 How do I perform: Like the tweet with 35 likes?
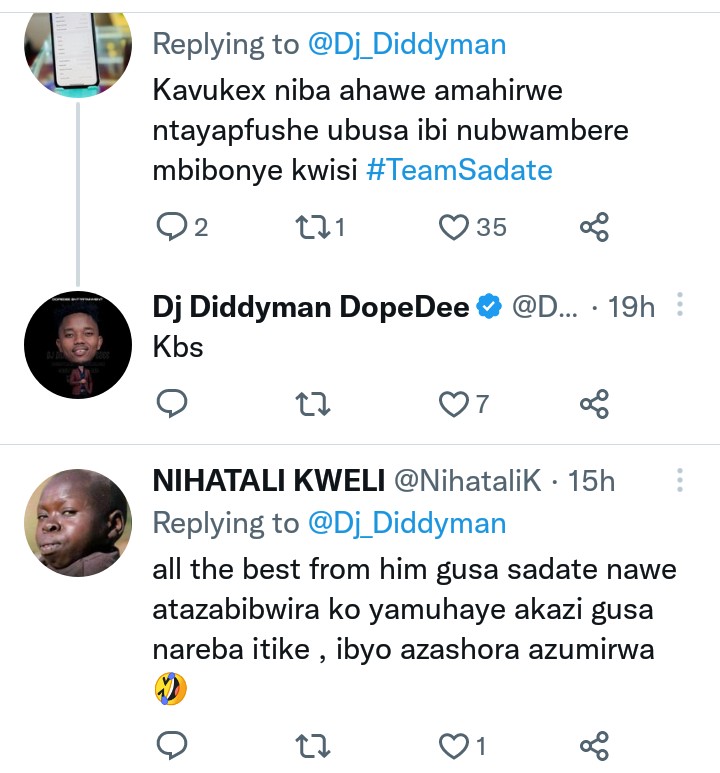point(455,228)
